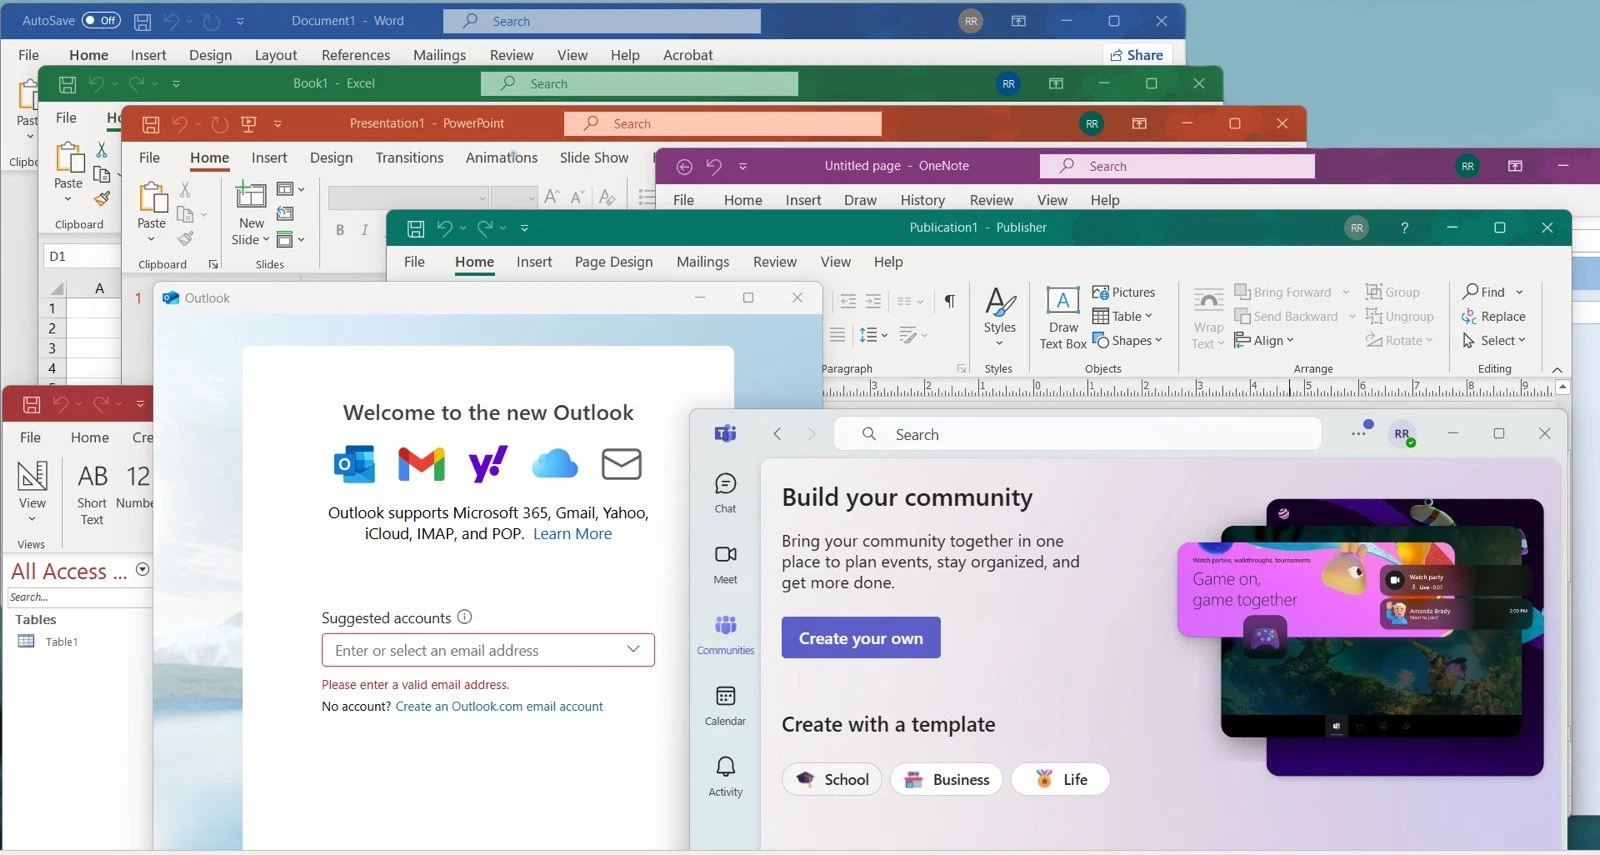Open ribbon display options icon in Word title bar
Screen dimensions: 1600x855
tap(1018, 21)
